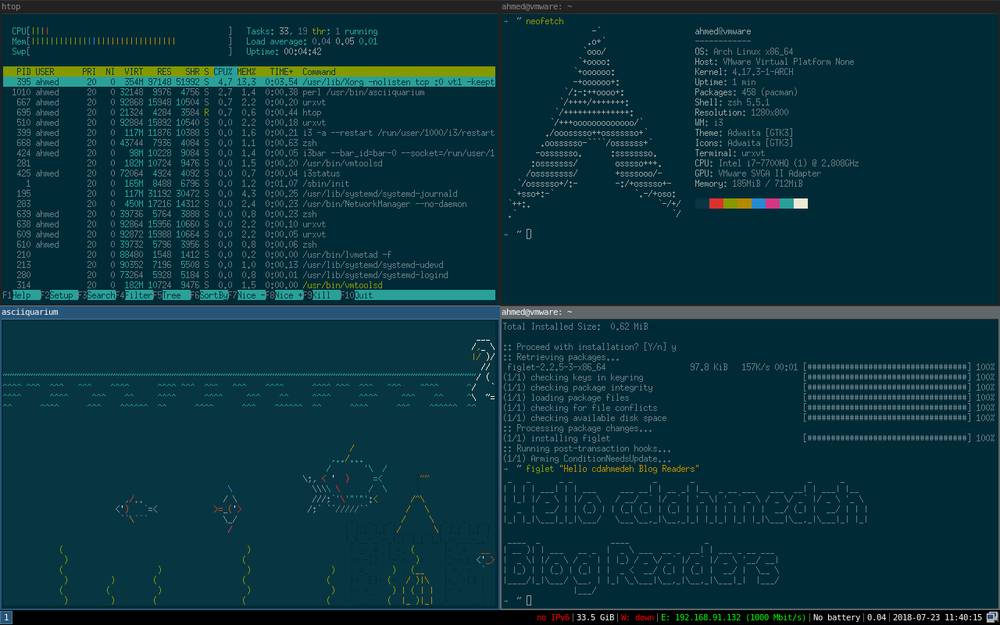The image size is (1000, 625).
Task: Select the i3status process row
Action: click(x=249, y=173)
